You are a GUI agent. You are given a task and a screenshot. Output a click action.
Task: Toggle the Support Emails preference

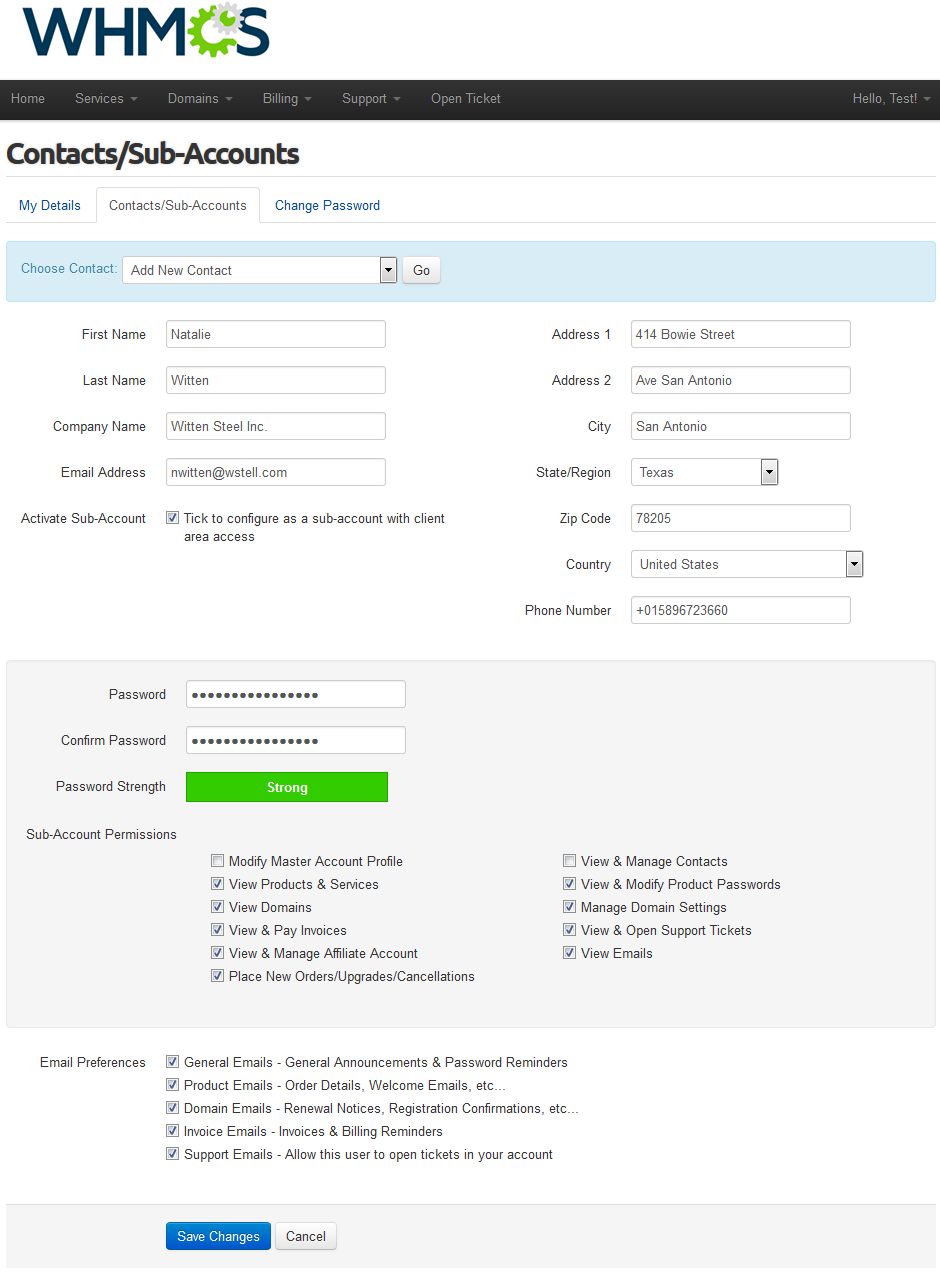coord(173,1154)
